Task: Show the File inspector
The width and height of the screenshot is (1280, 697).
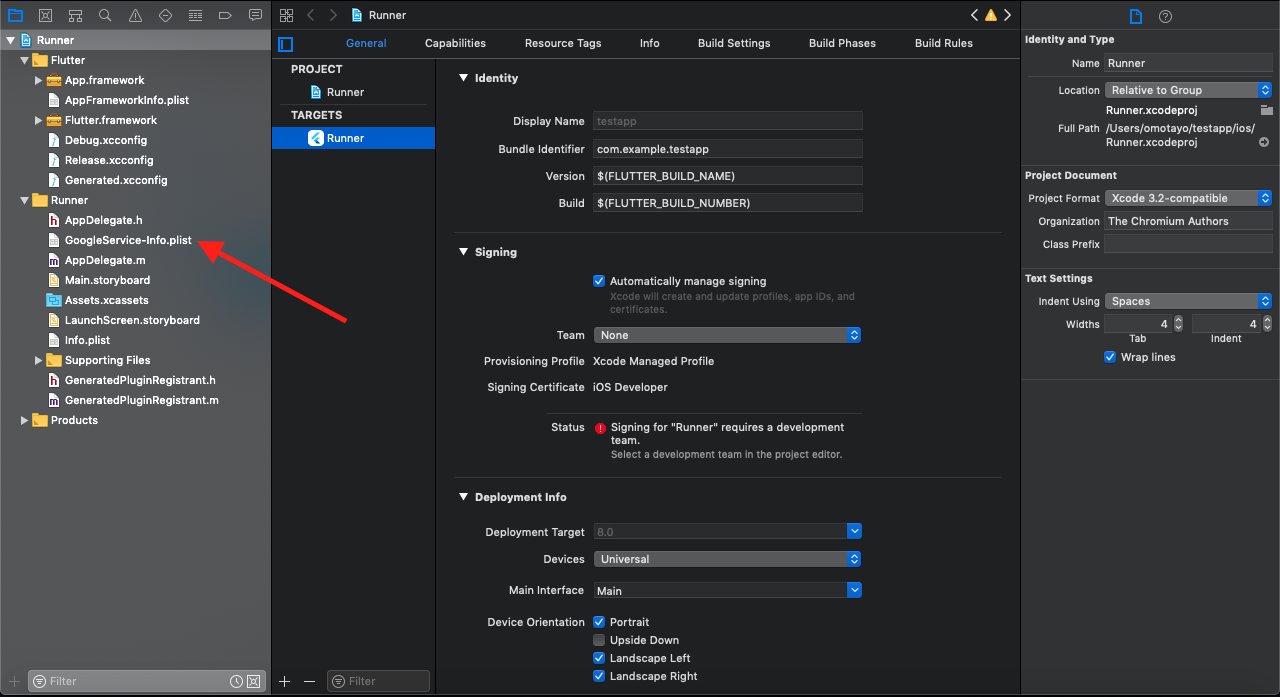Action: tap(1135, 16)
